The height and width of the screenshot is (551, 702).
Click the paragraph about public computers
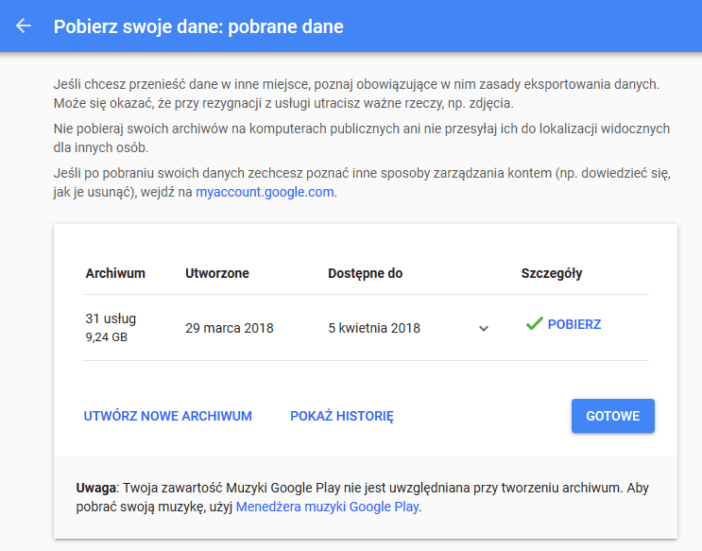tap(362, 138)
